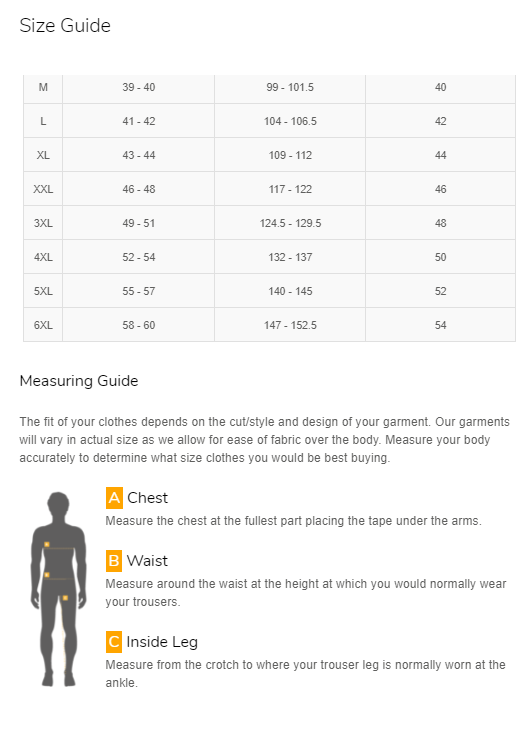The height and width of the screenshot is (734, 518).
Task: Click the Inside Leg heading text
Action: tap(162, 642)
